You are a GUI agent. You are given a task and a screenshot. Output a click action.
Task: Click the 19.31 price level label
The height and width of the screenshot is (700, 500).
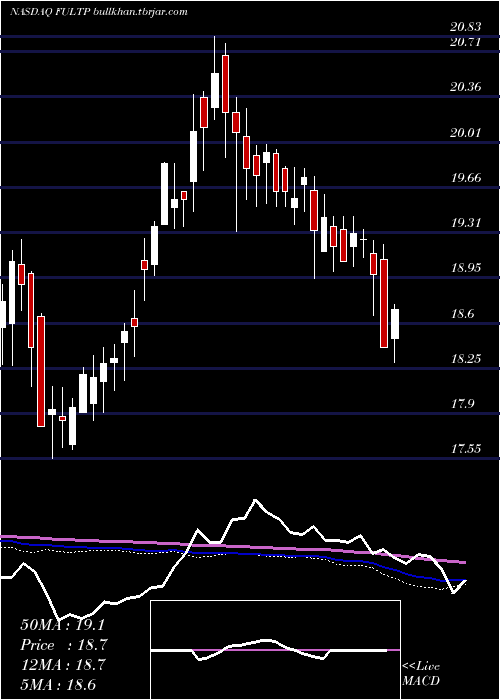point(466,223)
